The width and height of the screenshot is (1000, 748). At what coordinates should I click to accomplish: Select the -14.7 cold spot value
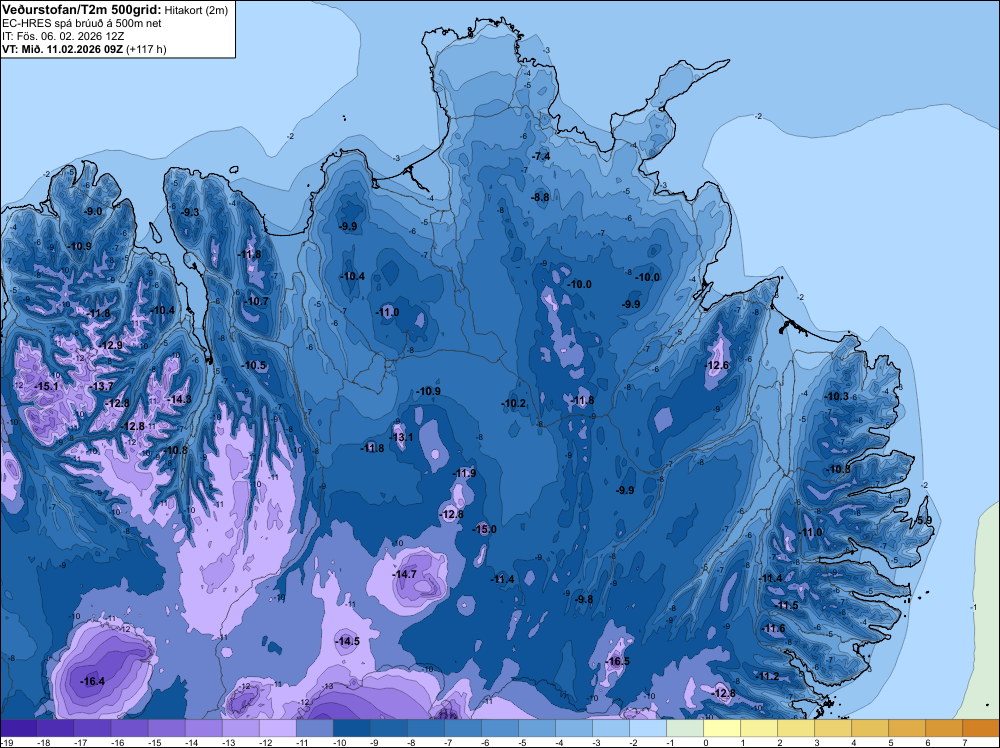404,574
